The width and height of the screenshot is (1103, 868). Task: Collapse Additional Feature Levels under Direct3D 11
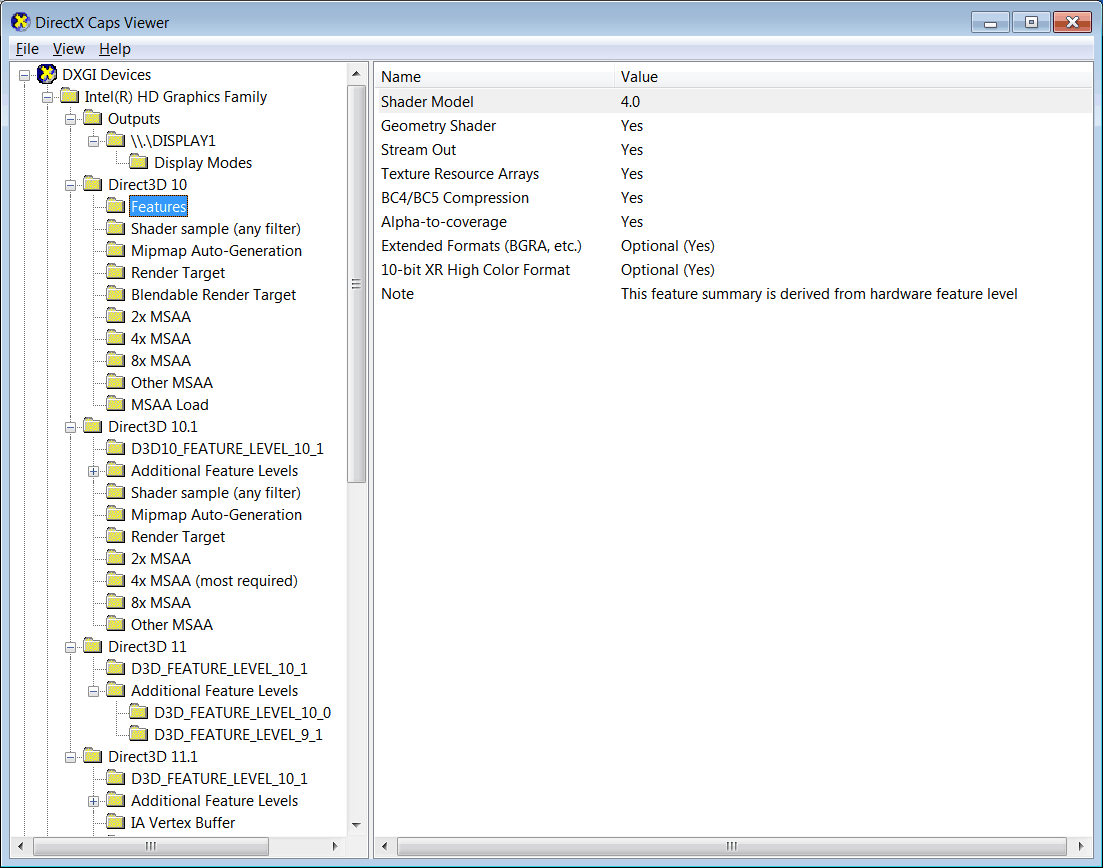[93, 691]
